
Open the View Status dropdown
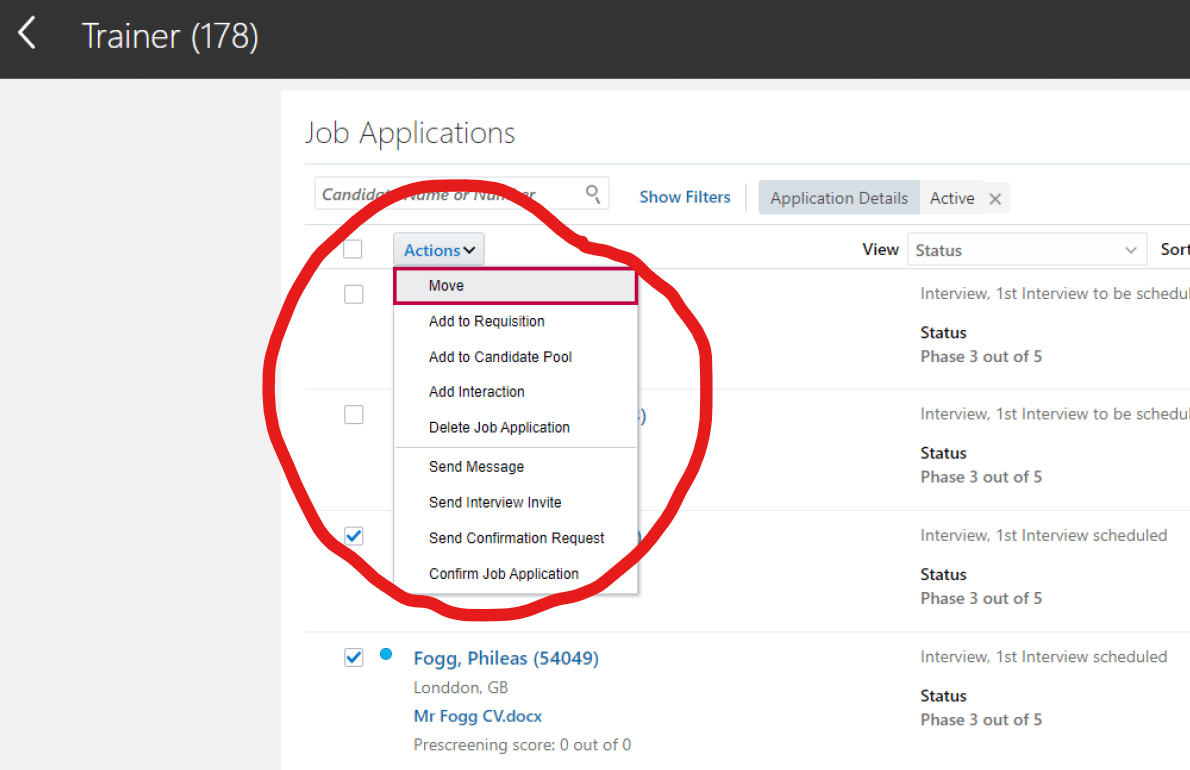click(x=1026, y=250)
